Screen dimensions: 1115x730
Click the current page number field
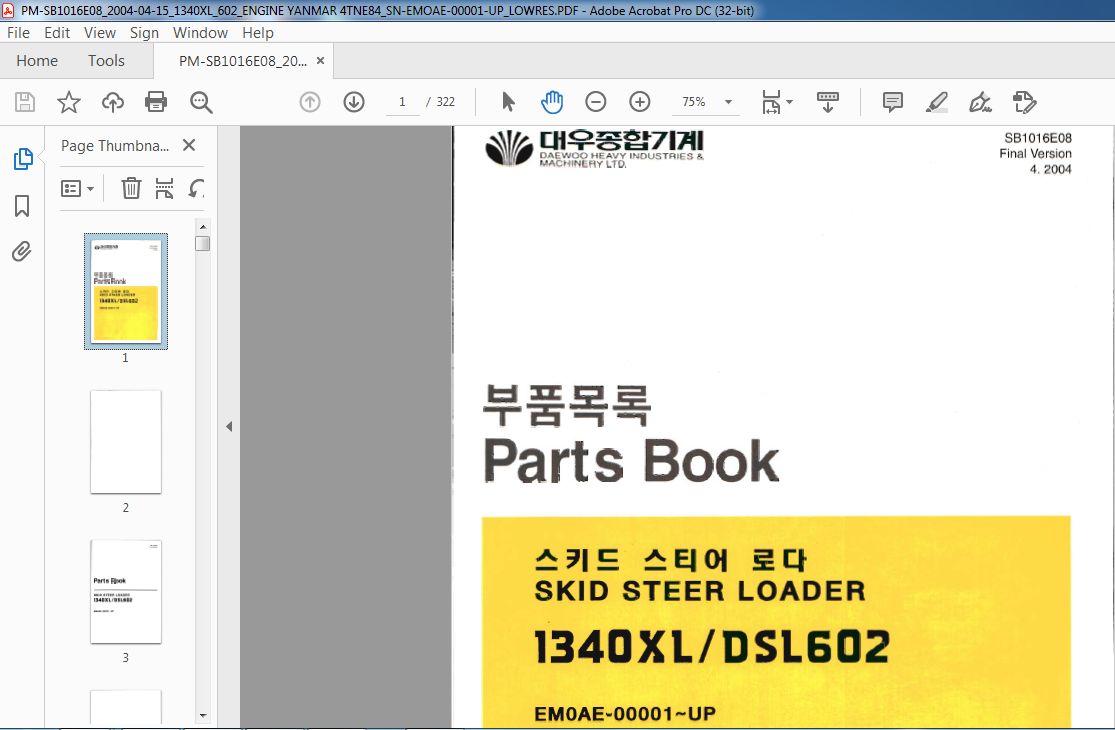(402, 102)
